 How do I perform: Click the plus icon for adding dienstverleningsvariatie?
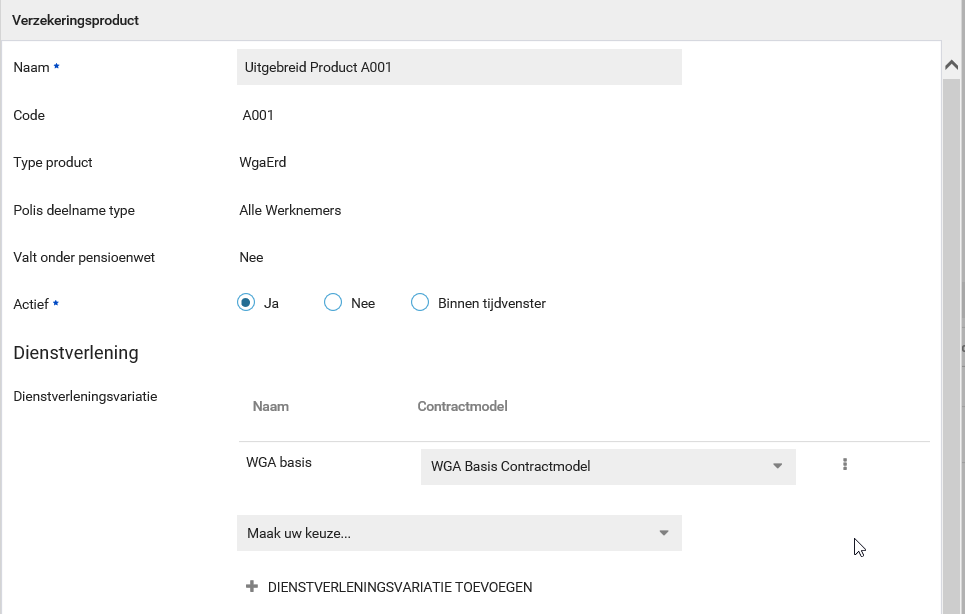tap(252, 587)
